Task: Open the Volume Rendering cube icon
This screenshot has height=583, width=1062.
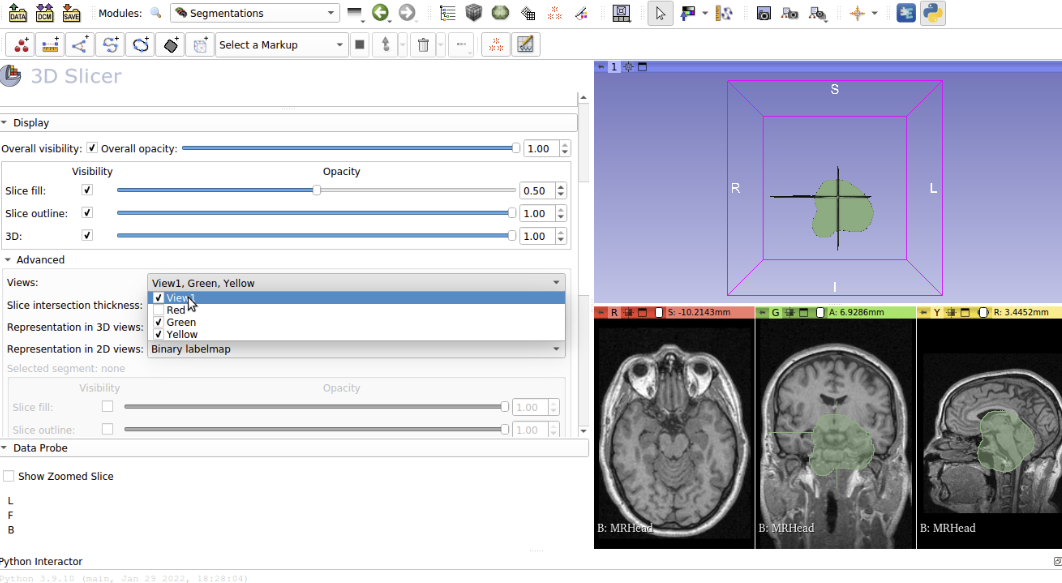Action: [473, 13]
